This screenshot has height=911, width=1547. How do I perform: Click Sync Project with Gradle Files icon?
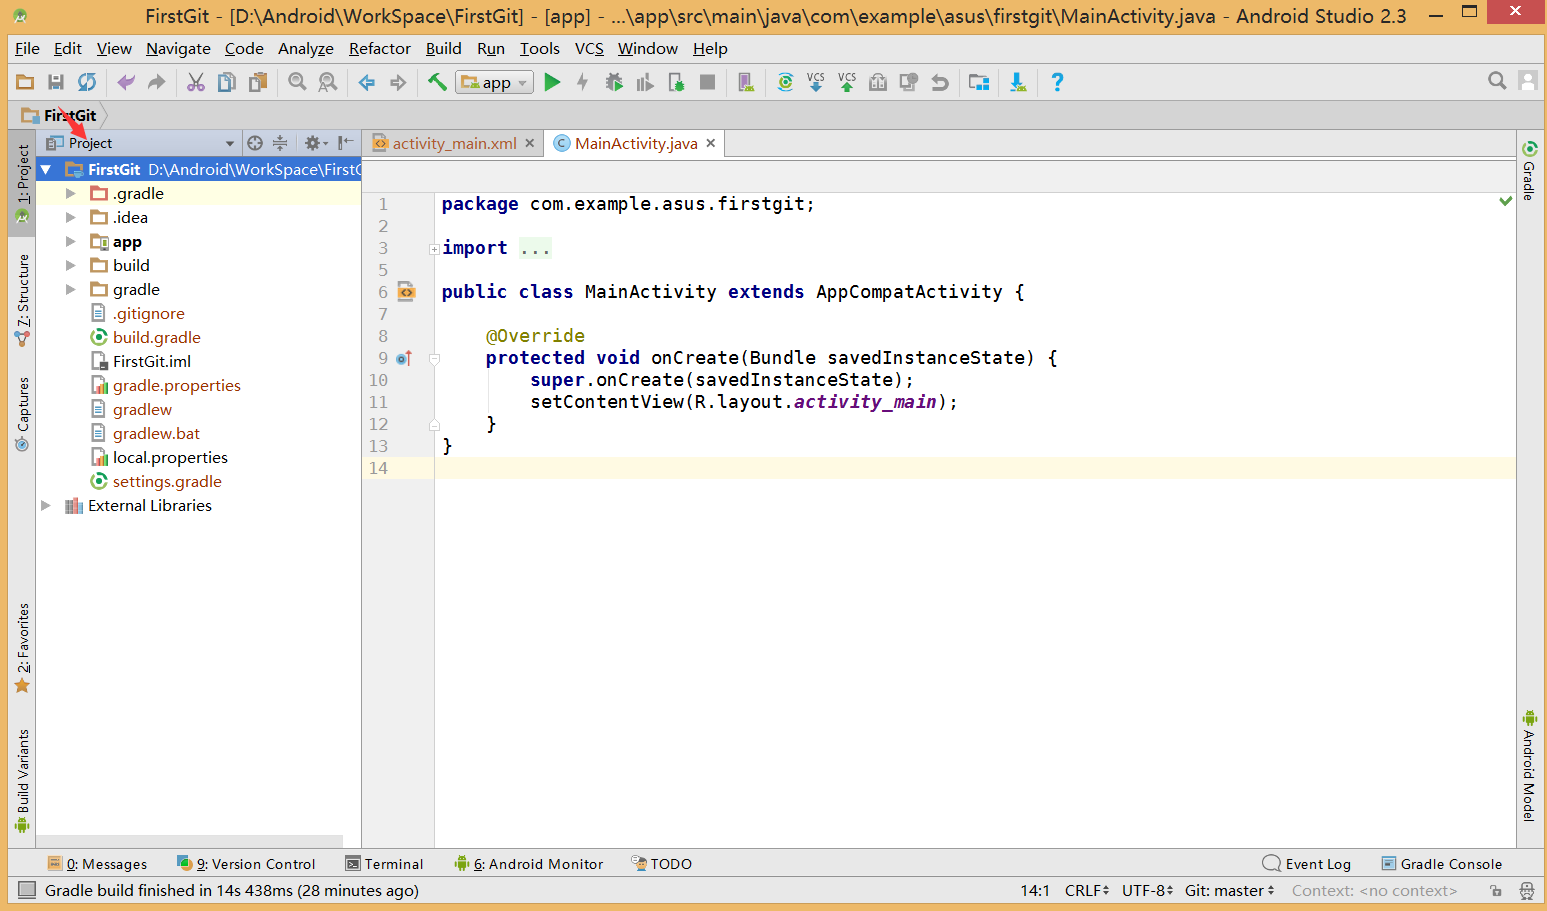coord(785,83)
